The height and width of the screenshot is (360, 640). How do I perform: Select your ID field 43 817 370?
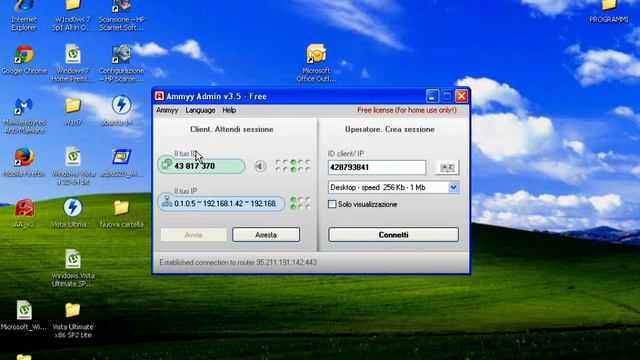click(x=201, y=166)
